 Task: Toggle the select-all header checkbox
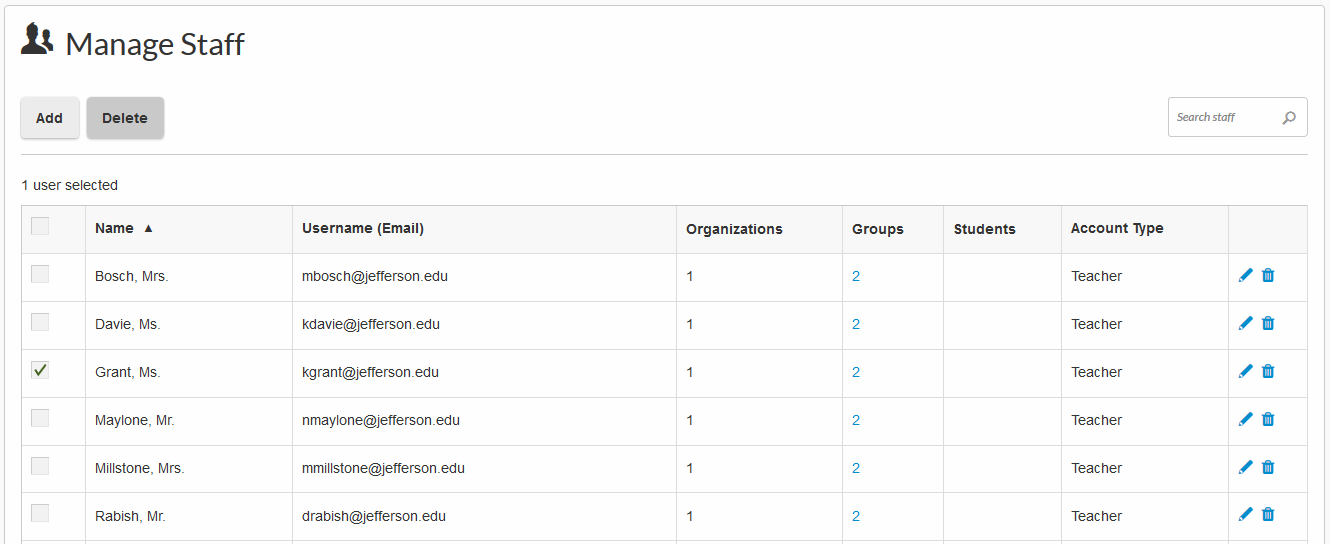[x=40, y=226]
